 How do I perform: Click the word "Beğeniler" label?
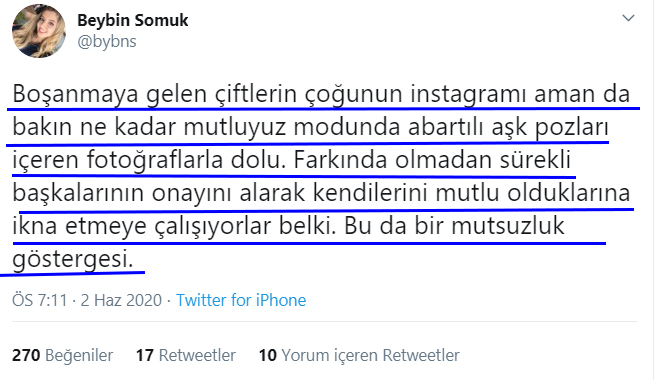point(79,355)
